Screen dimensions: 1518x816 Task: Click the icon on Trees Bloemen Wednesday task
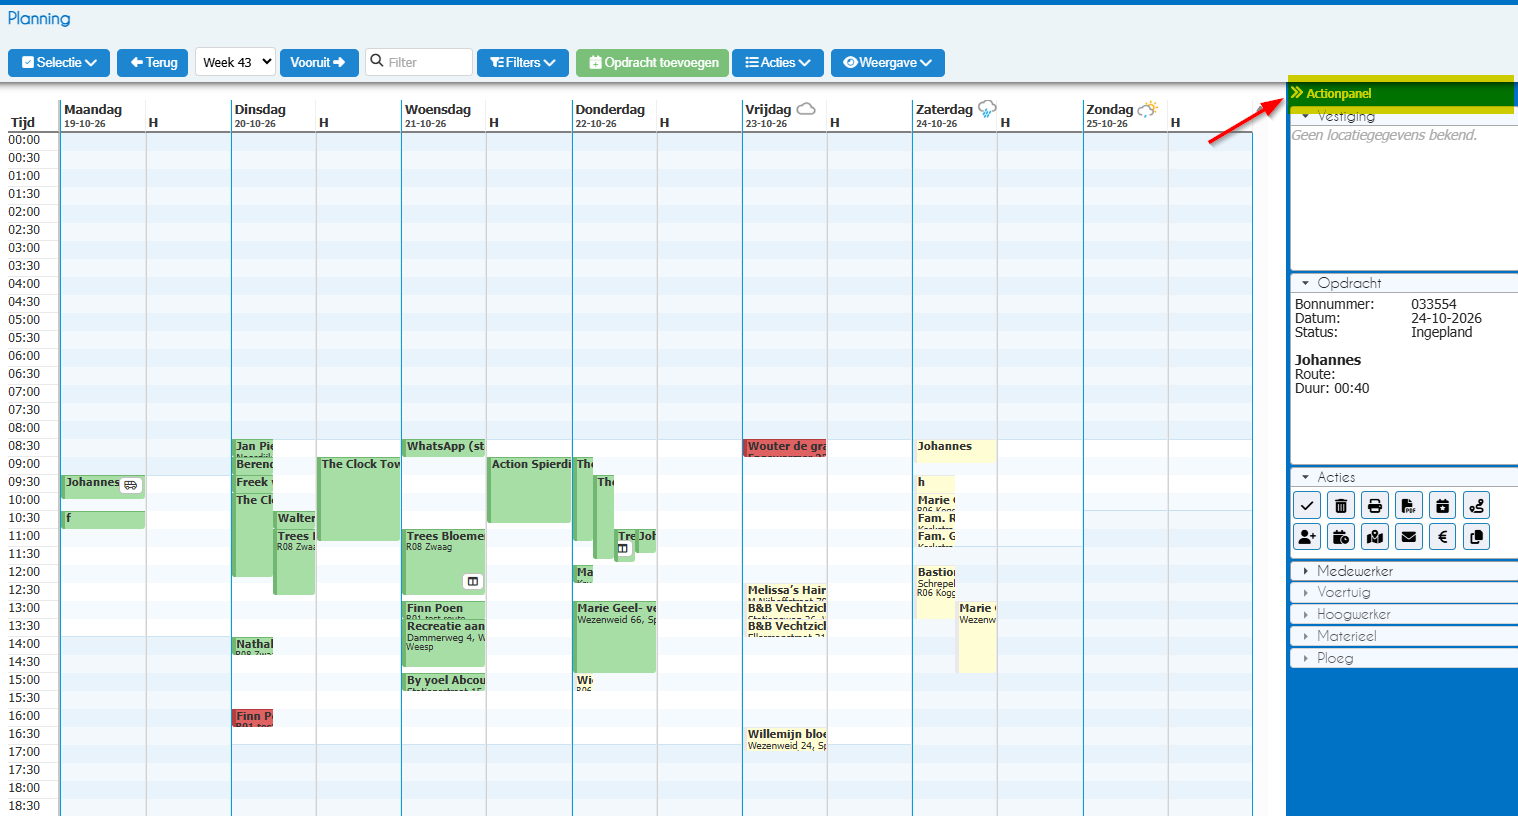[473, 581]
